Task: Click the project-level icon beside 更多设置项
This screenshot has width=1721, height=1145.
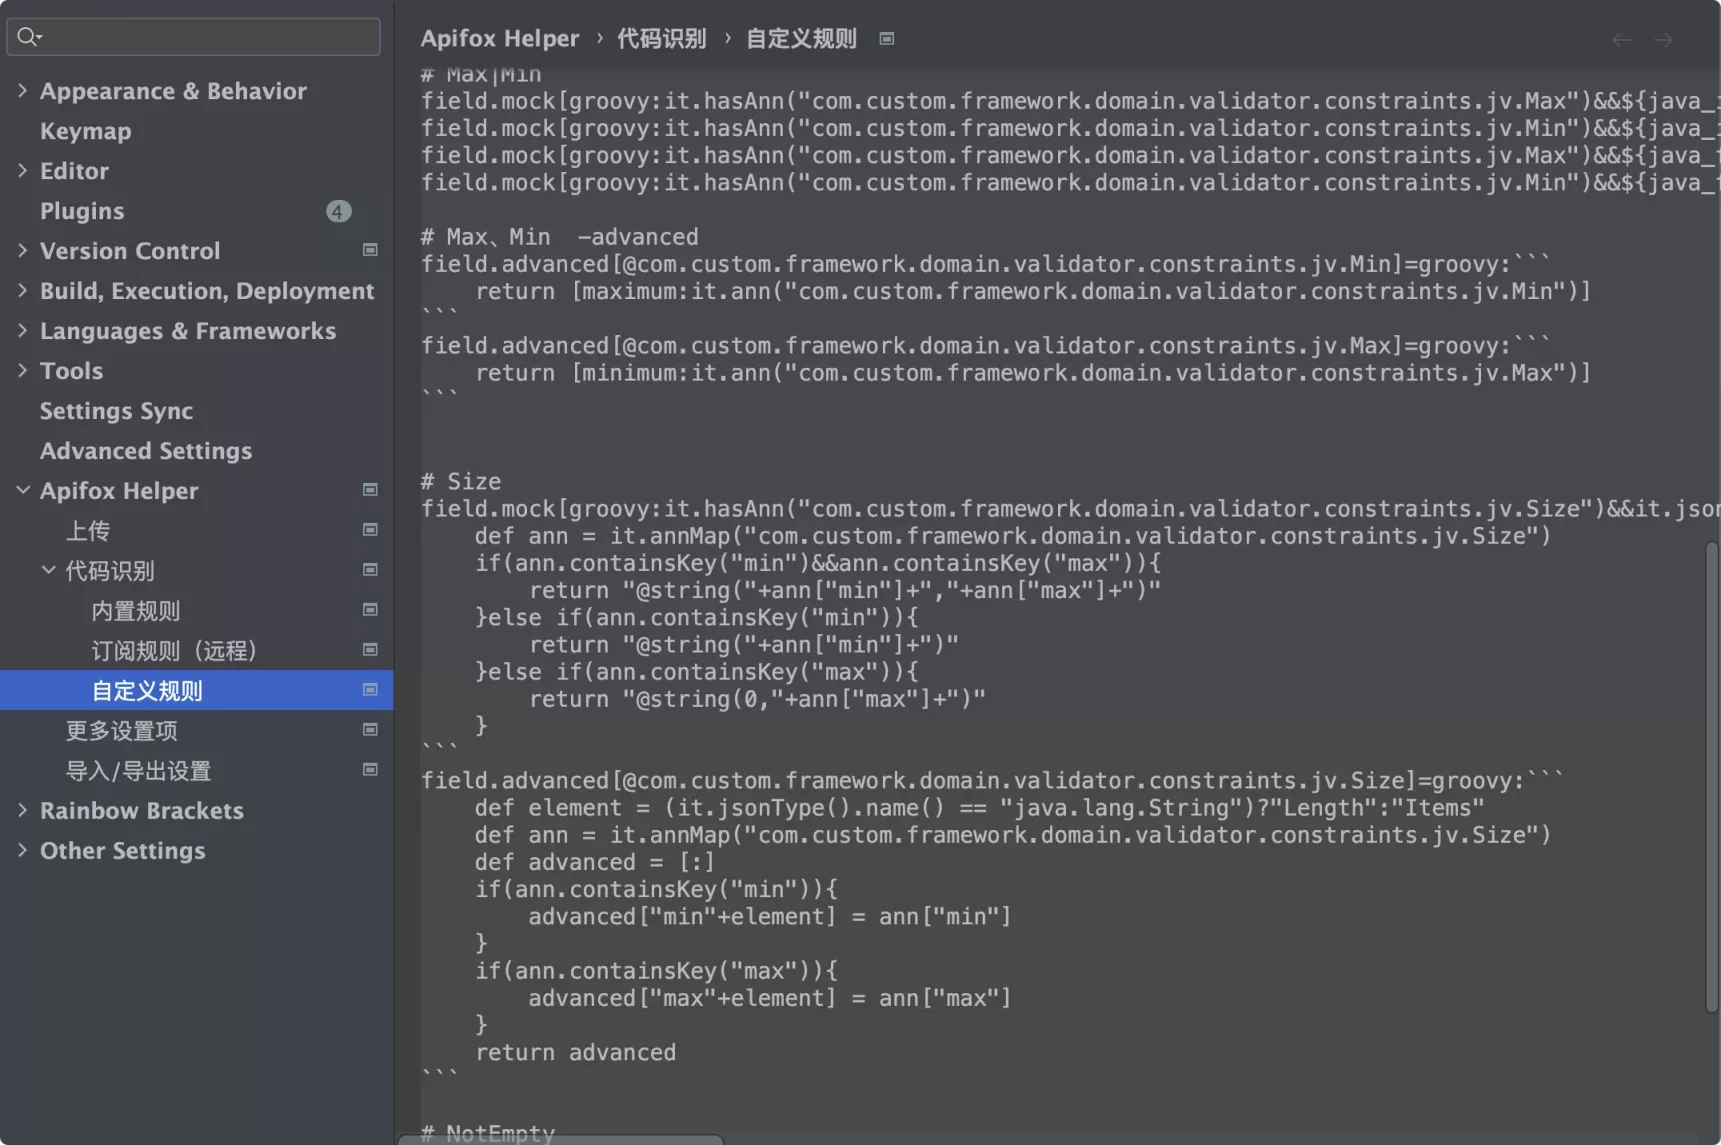Action: (370, 730)
